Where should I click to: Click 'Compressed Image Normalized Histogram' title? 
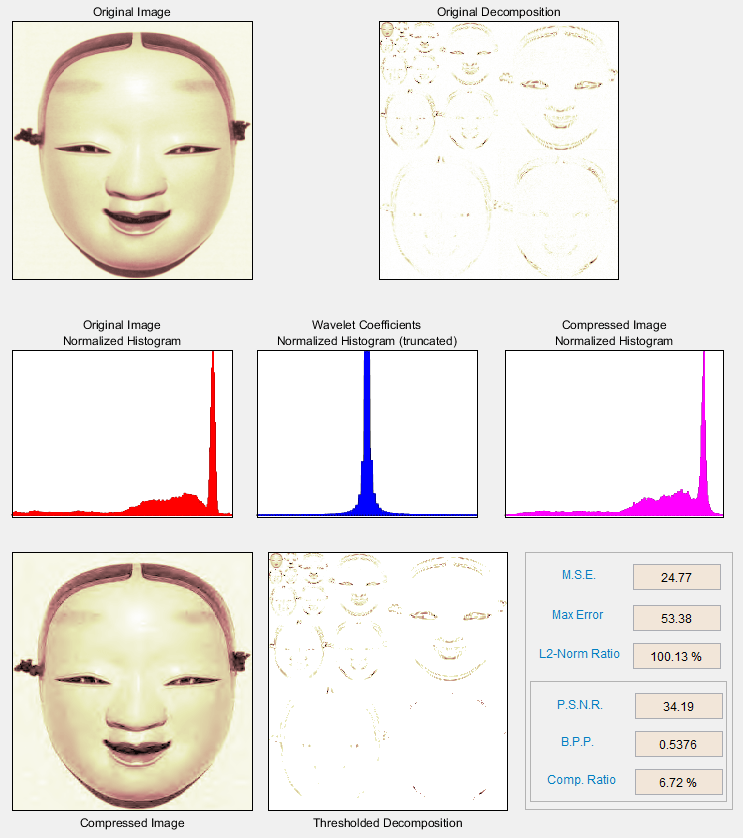click(x=614, y=332)
